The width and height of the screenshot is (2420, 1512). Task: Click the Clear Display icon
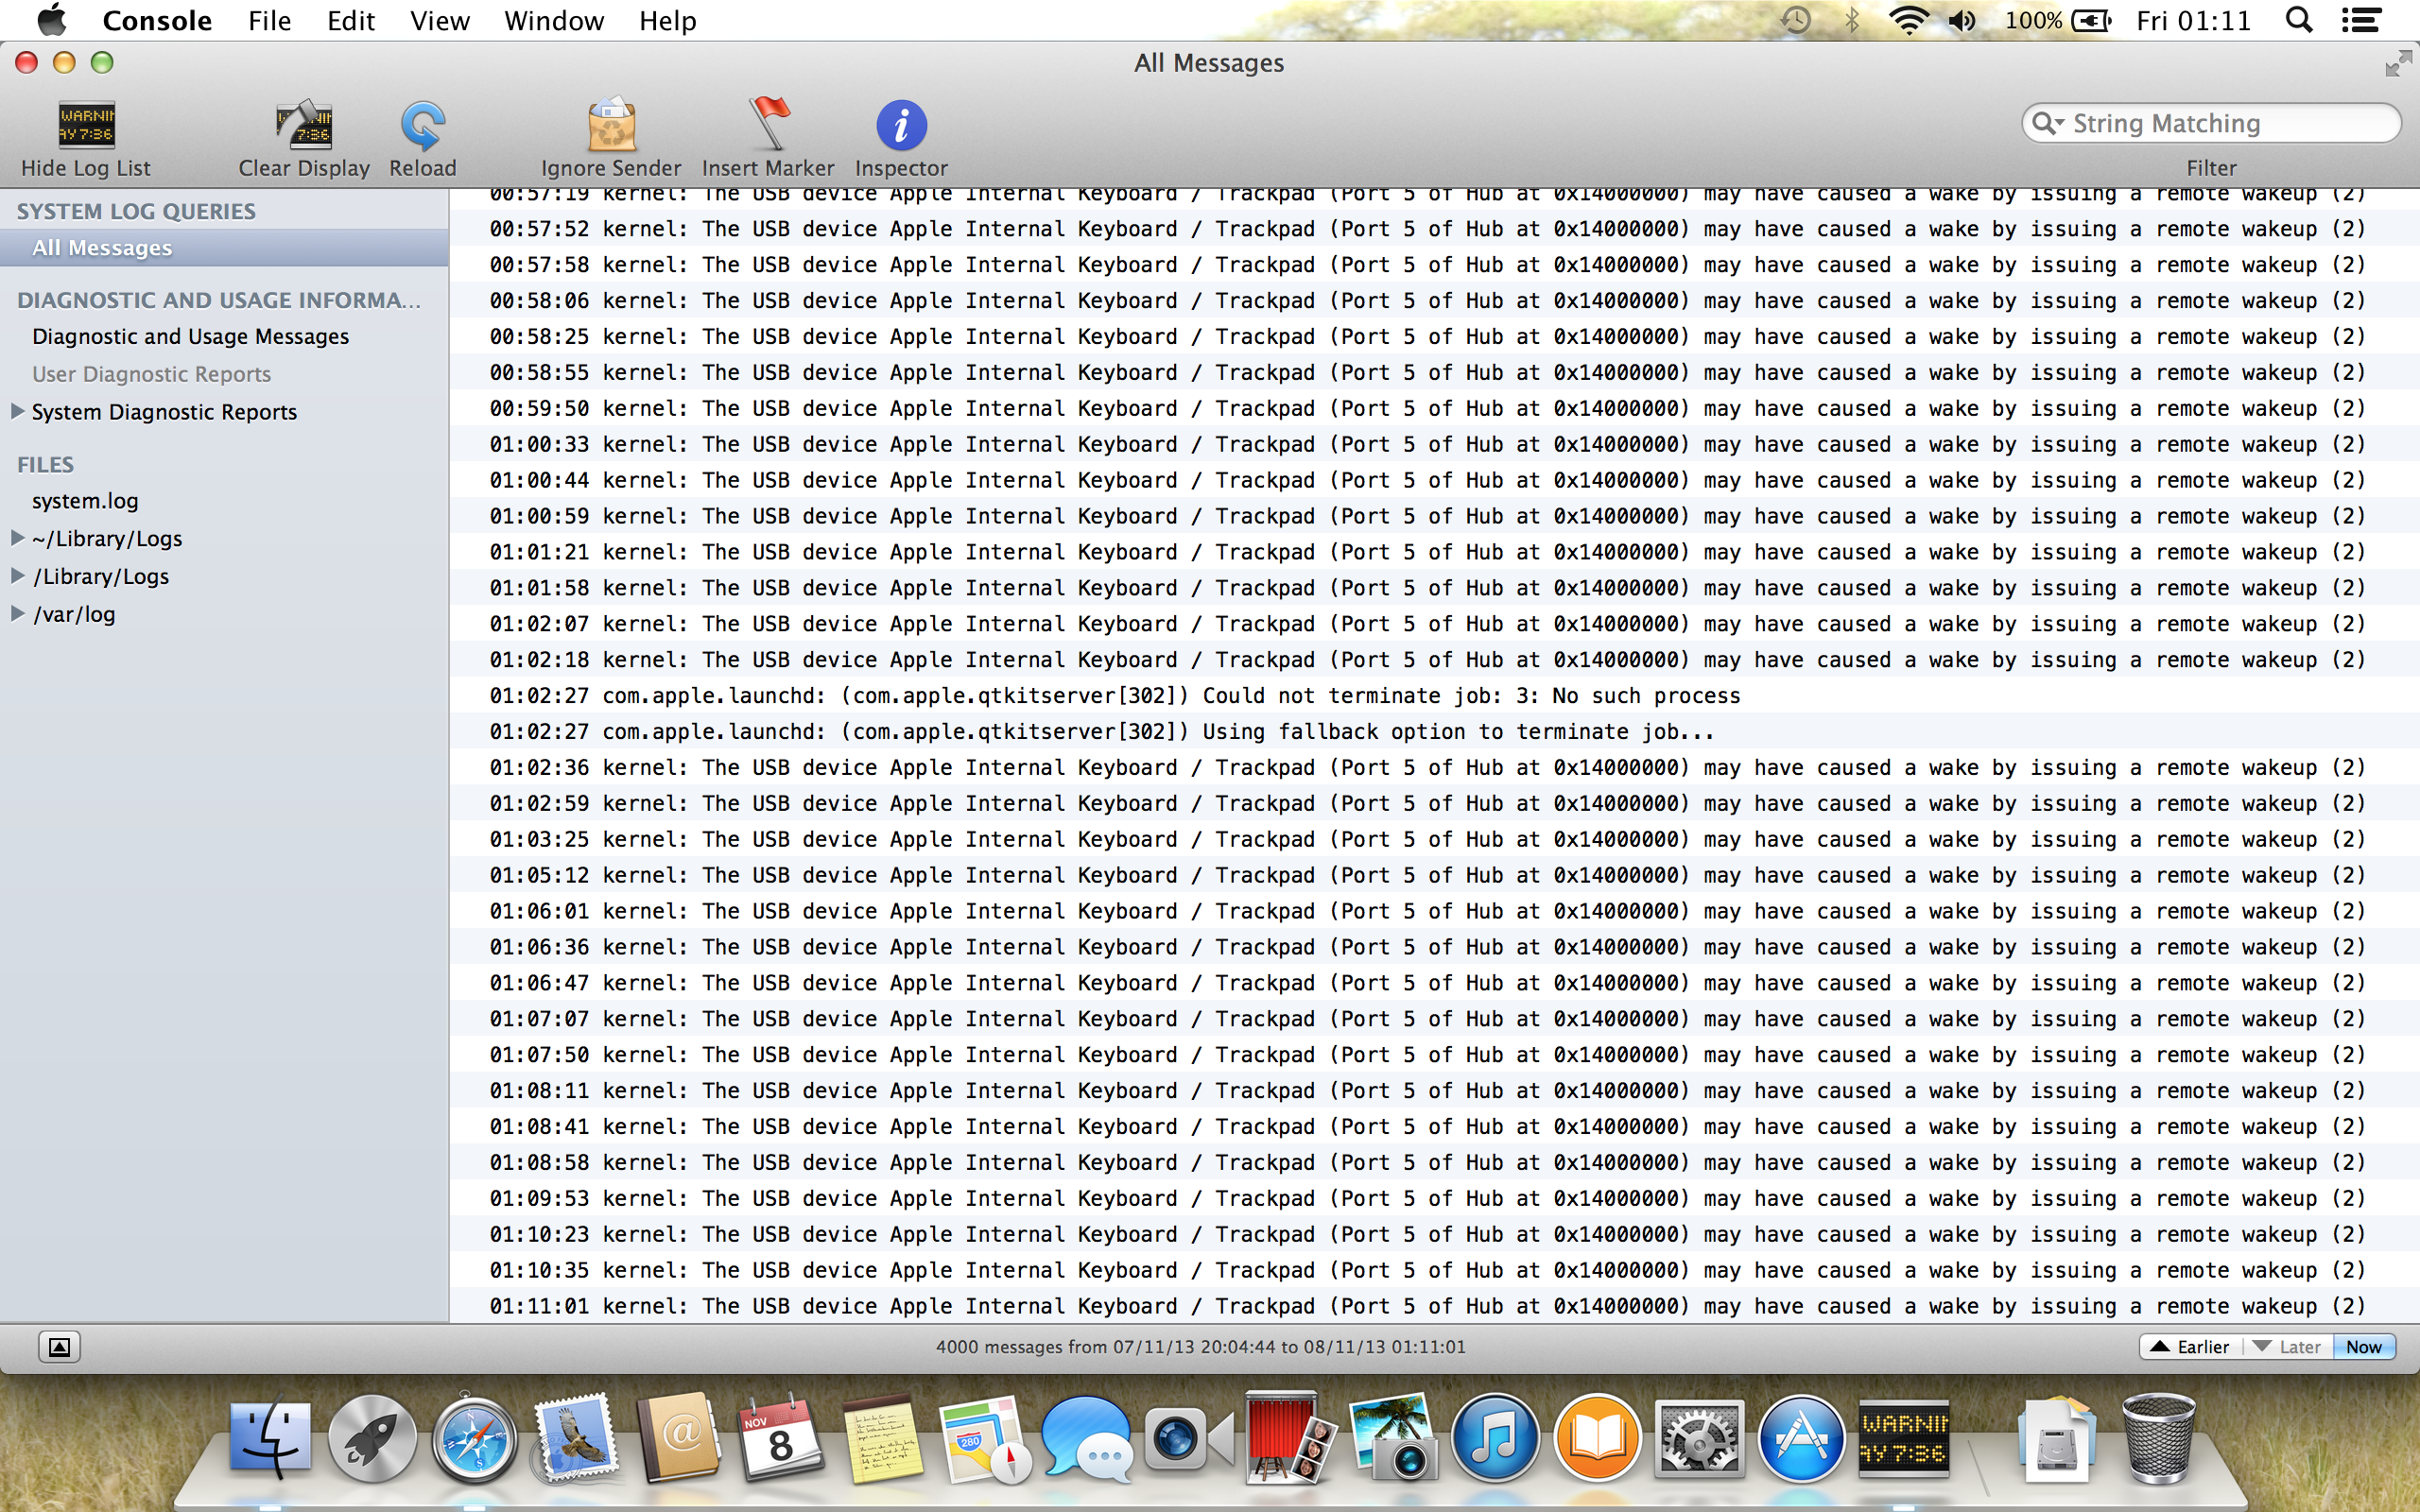(x=304, y=125)
